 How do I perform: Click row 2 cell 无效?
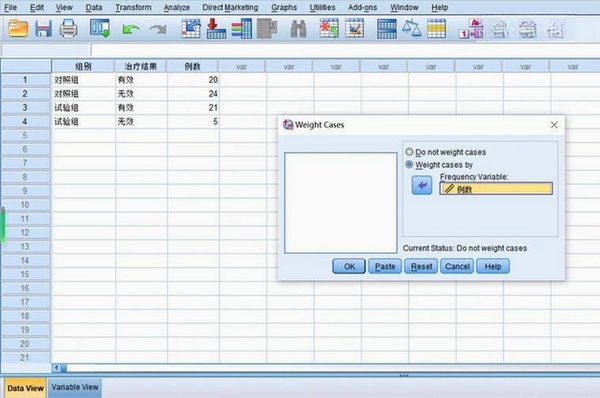(x=141, y=94)
